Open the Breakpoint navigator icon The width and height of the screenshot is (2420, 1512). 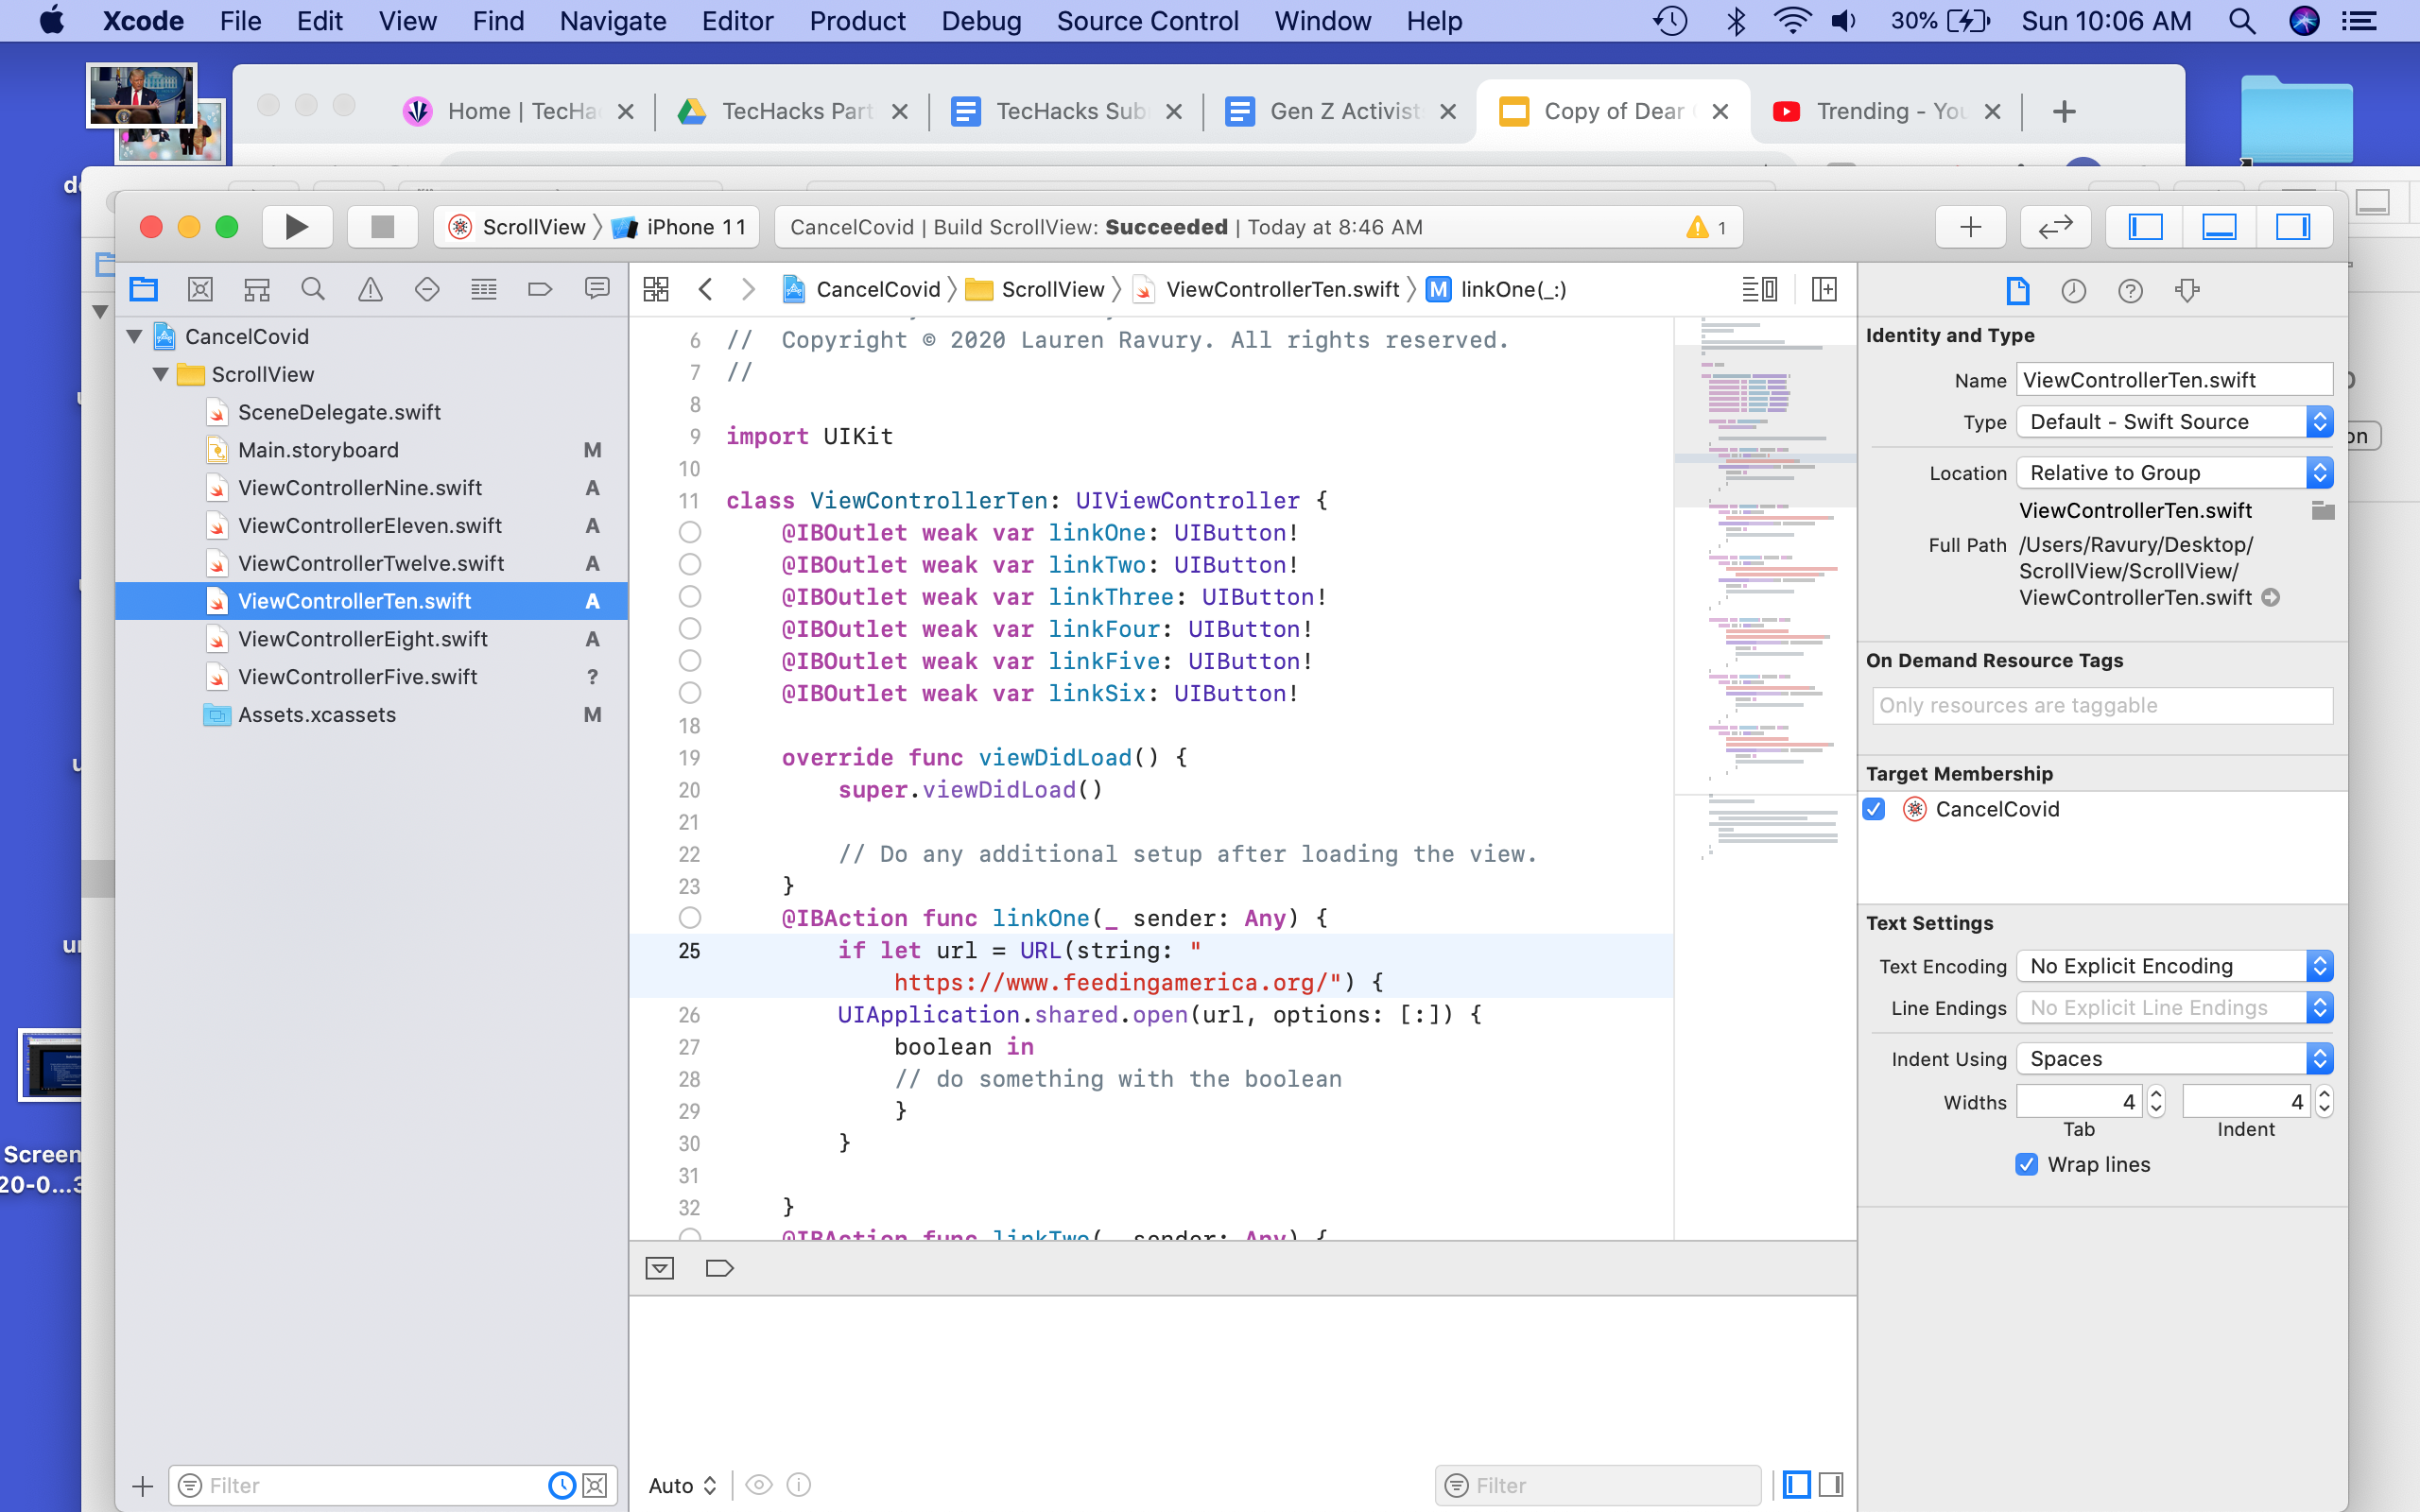point(540,290)
